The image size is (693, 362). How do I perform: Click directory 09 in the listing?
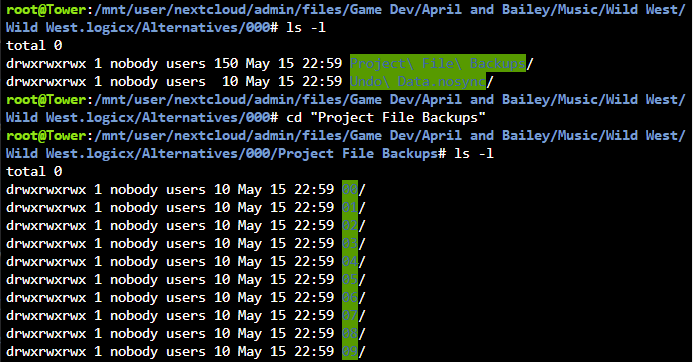point(350,351)
